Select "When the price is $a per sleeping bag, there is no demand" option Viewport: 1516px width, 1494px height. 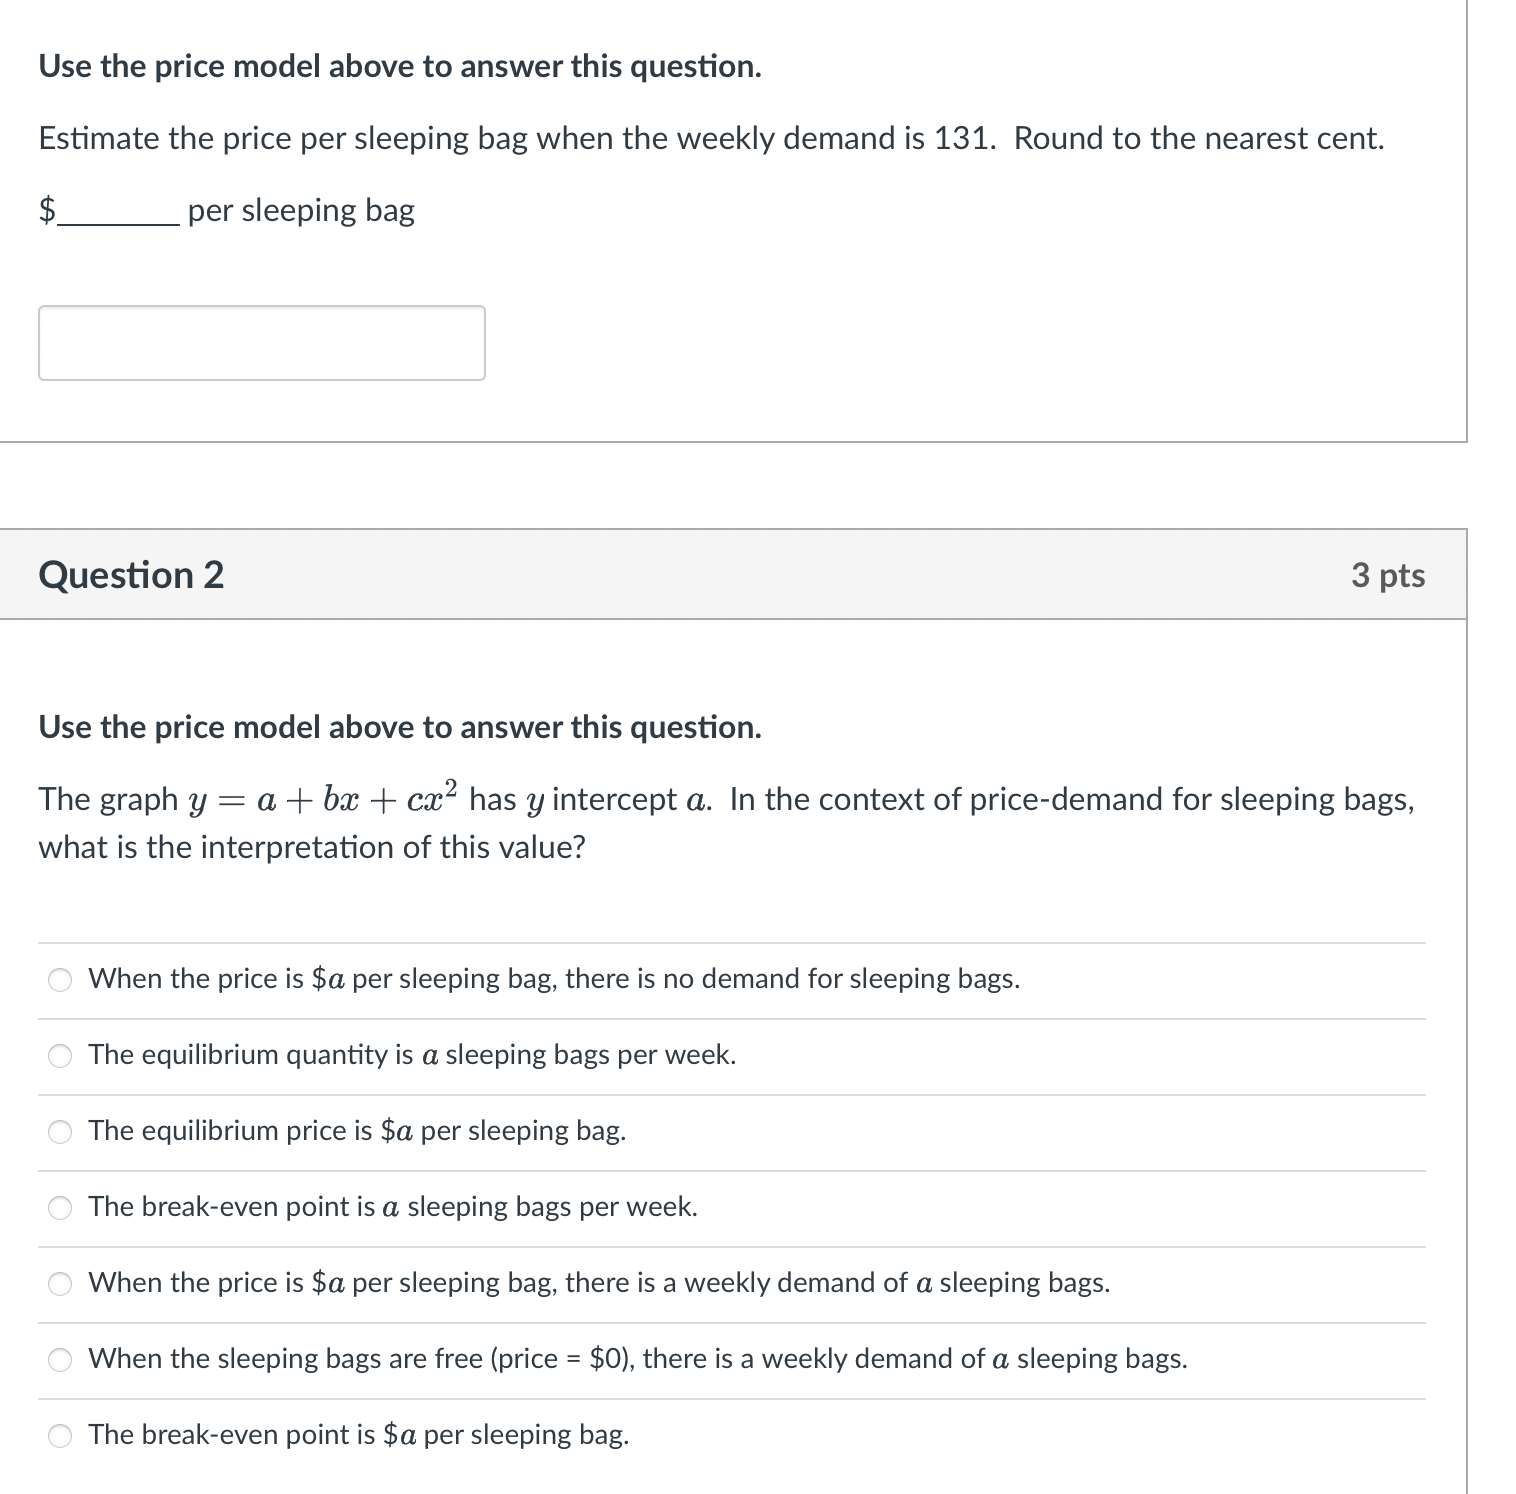(59, 981)
